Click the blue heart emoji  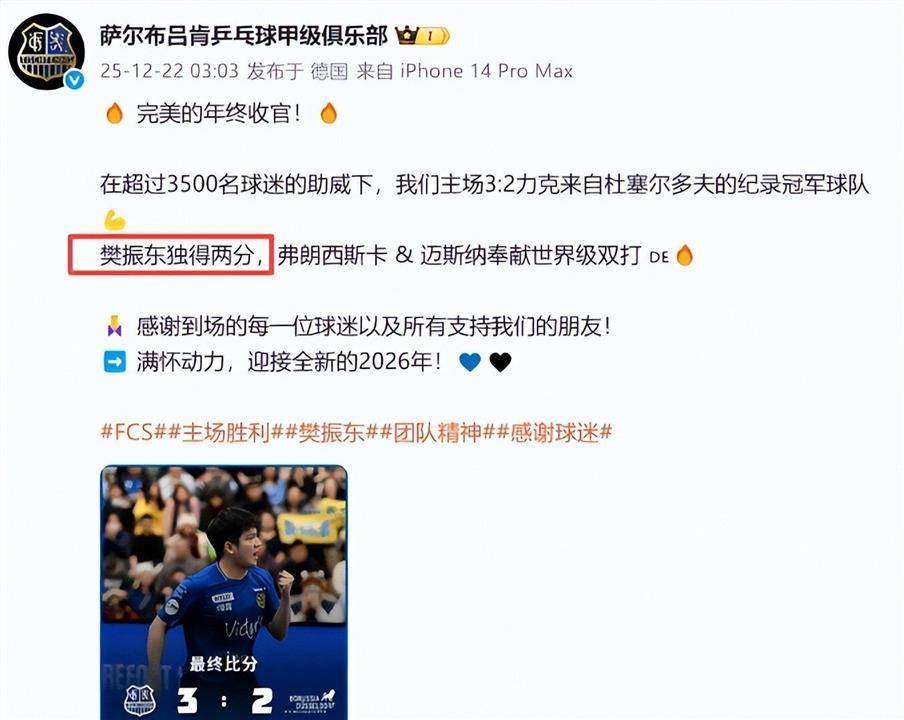[470, 362]
